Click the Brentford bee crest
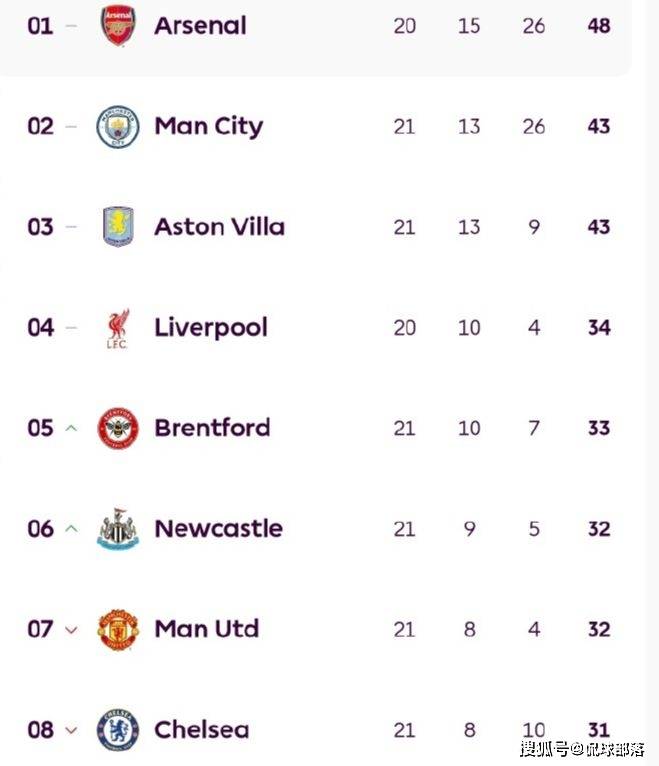The image size is (659, 766). [118, 428]
